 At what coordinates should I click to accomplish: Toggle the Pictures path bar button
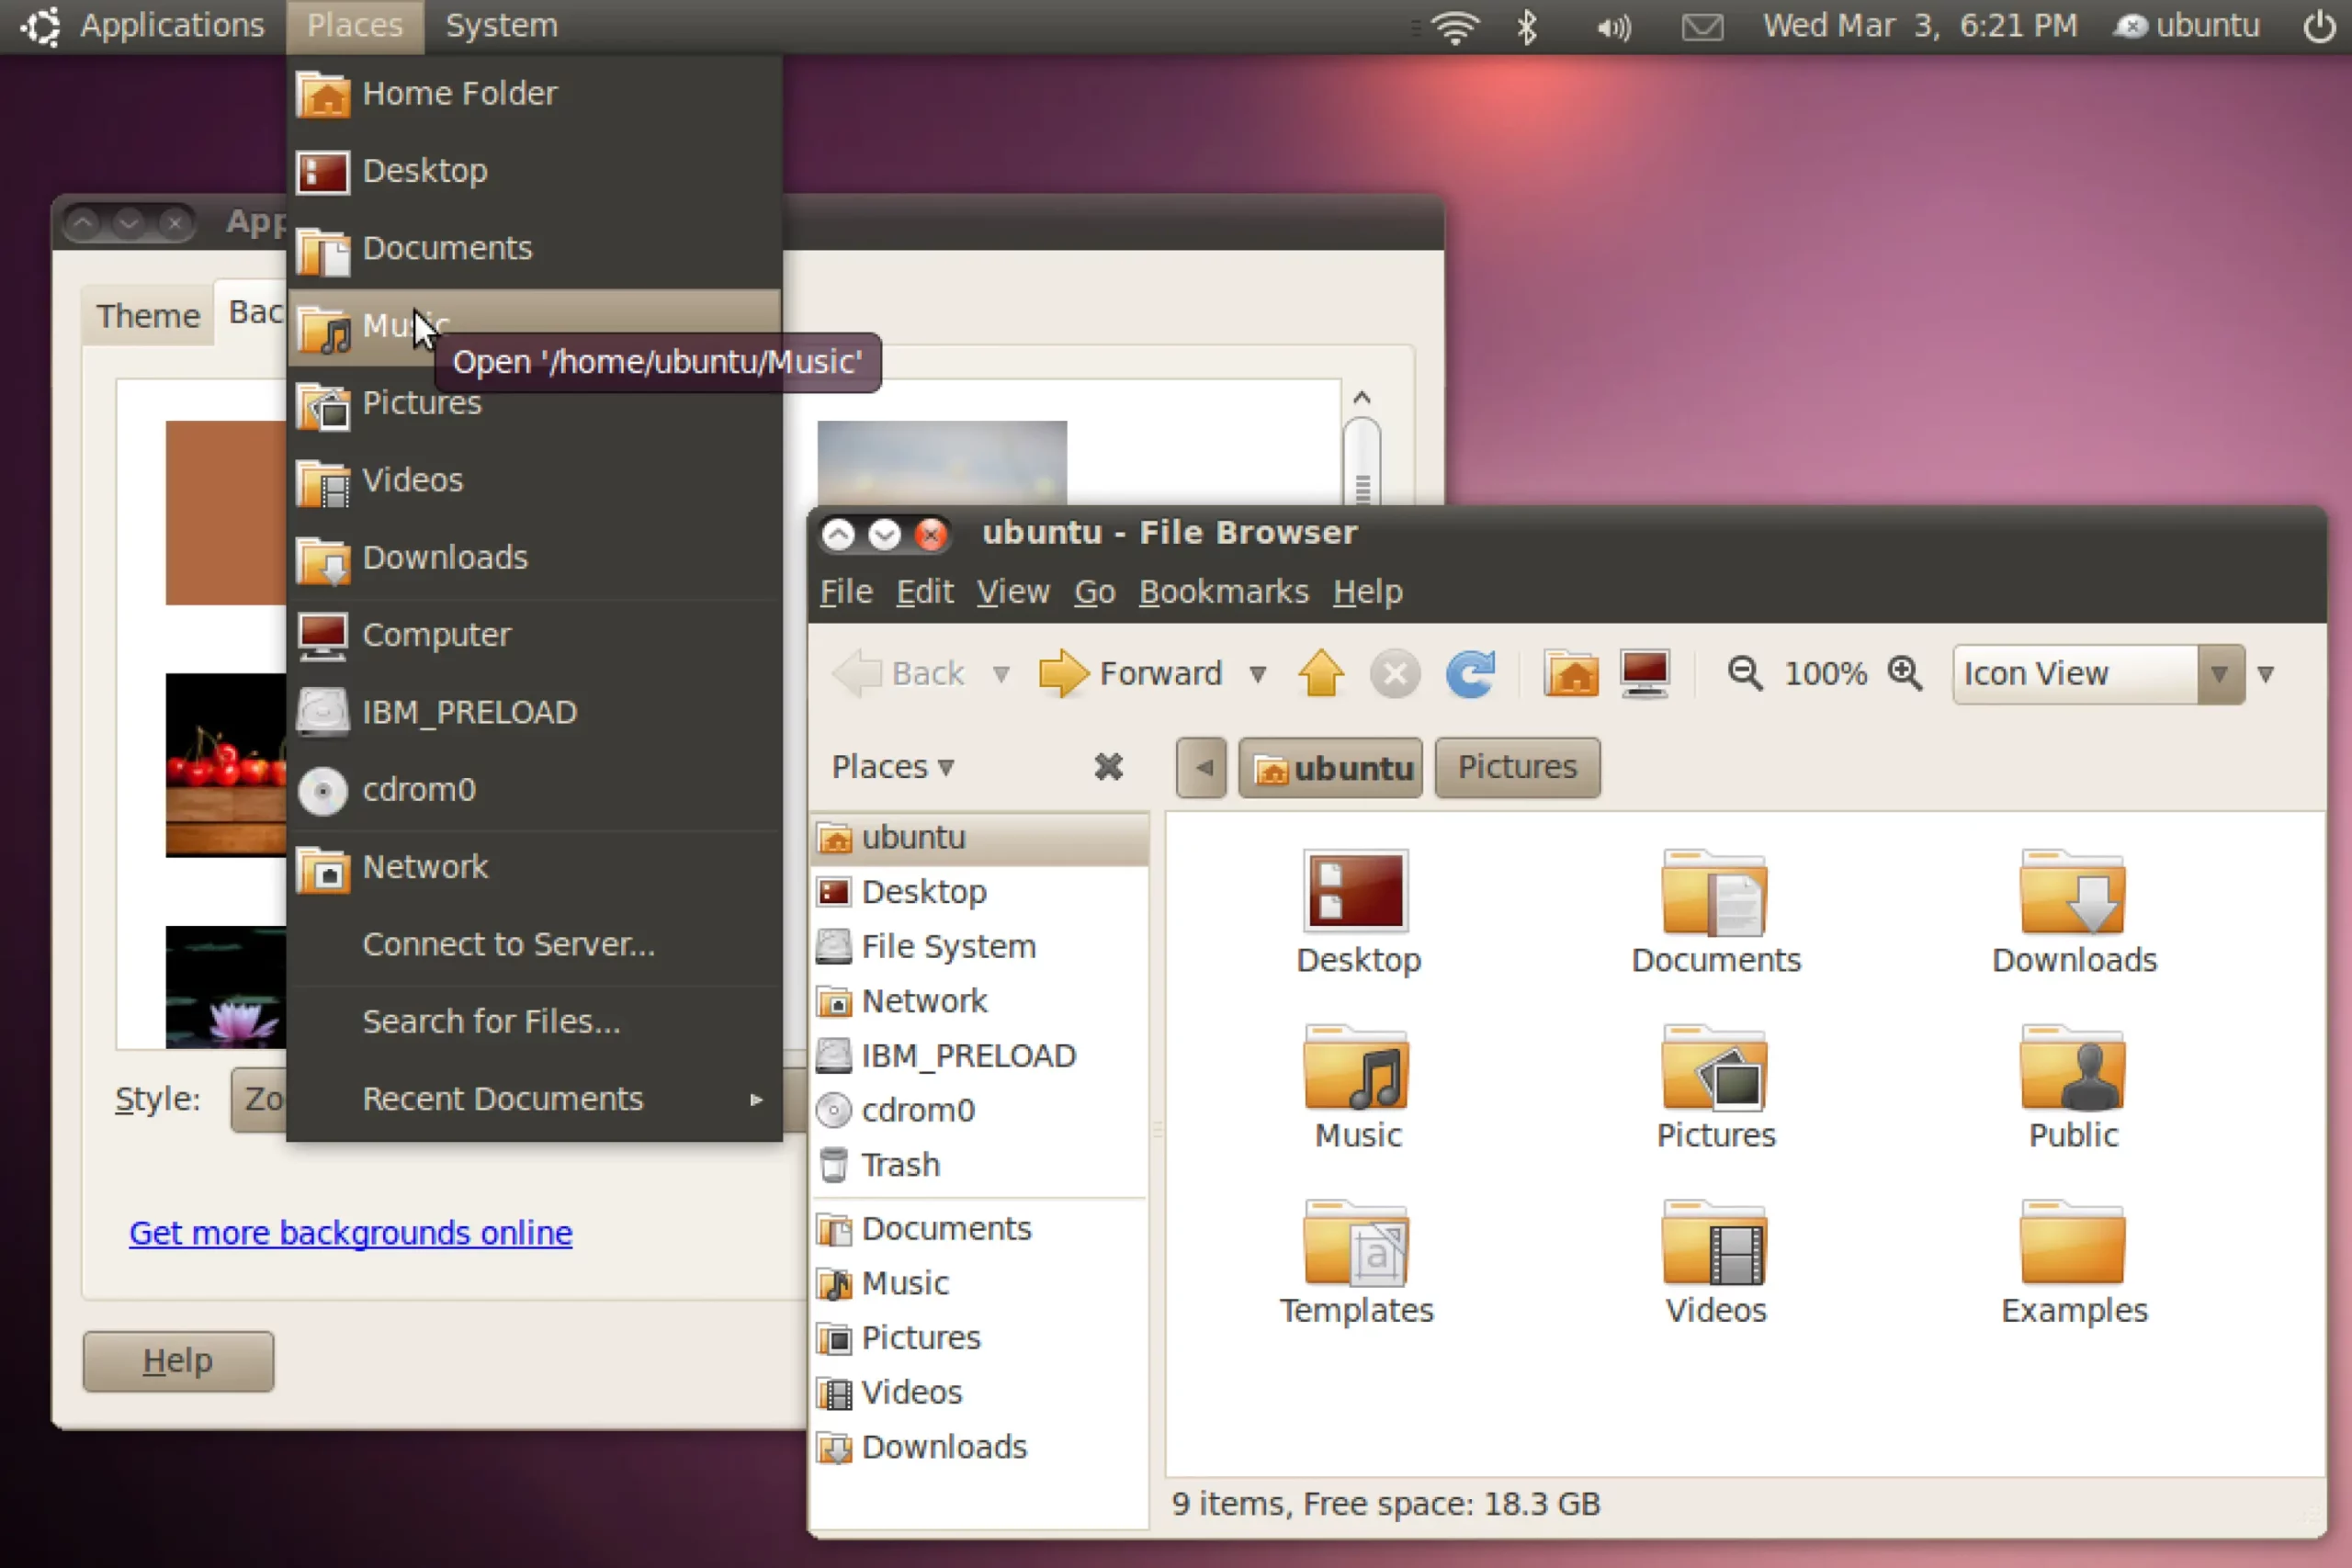[x=1516, y=767]
